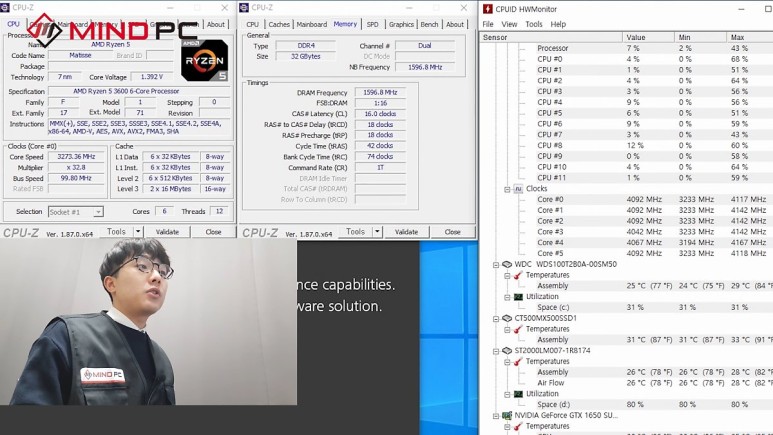Click the AMD Ryzen 5 logo
This screenshot has width=773, height=435.
coord(205,60)
